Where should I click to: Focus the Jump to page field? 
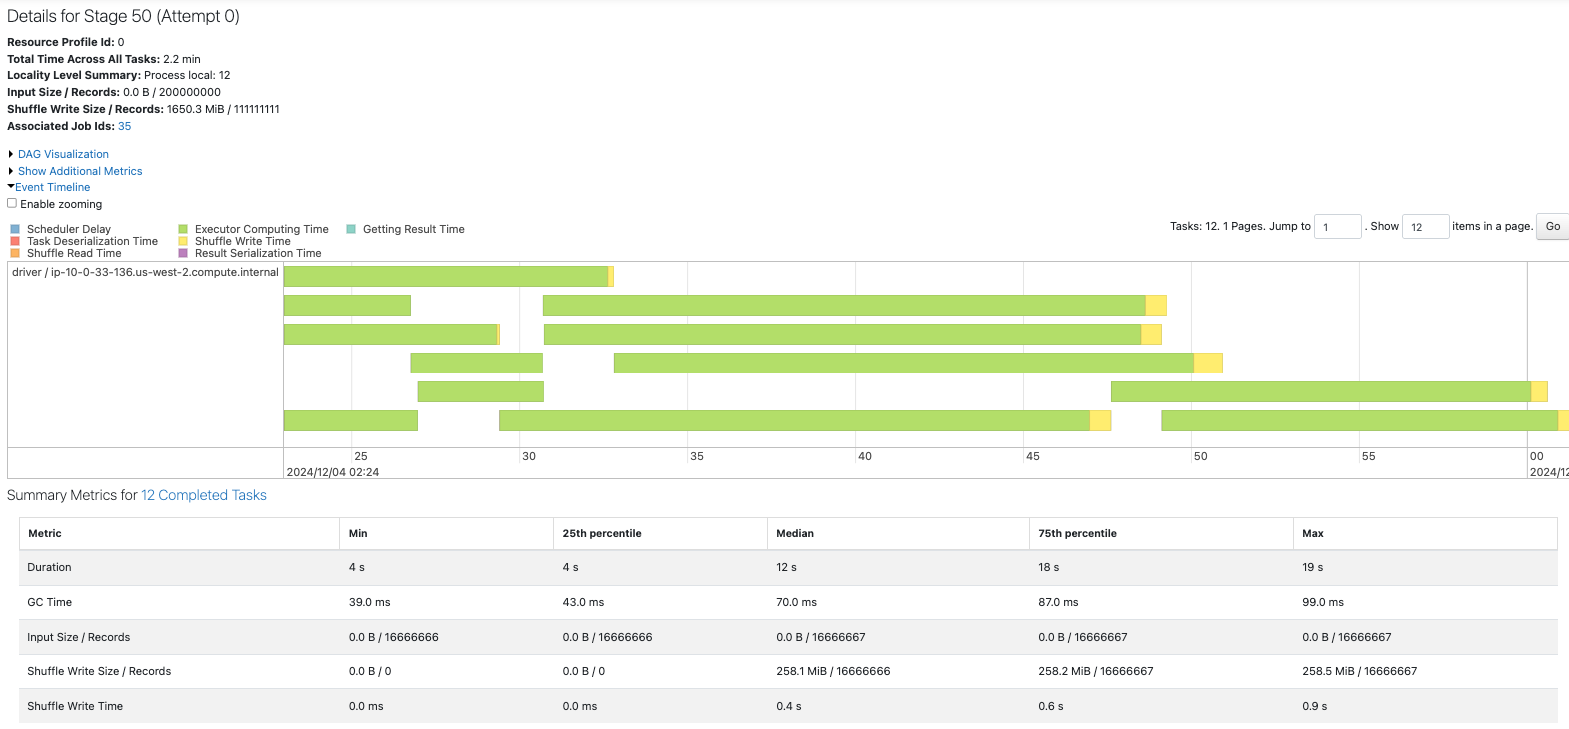pyautogui.click(x=1338, y=227)
